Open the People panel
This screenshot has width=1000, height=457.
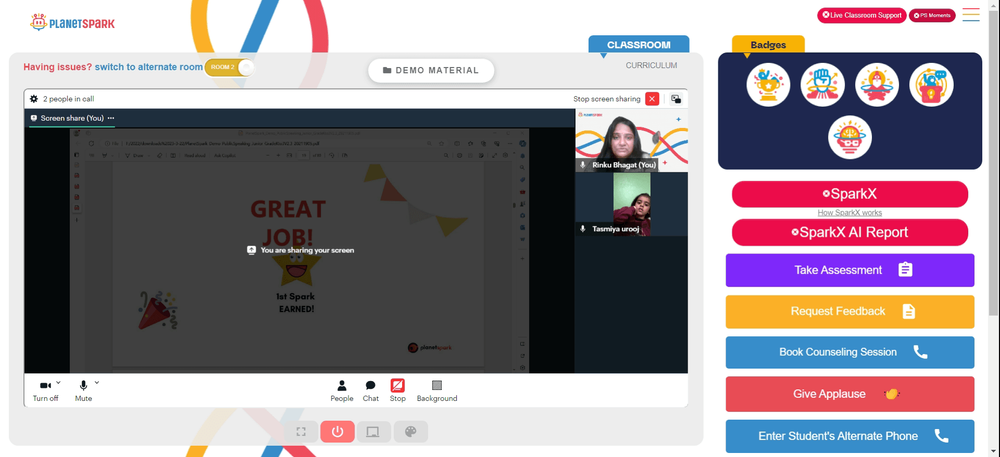(342, 391)
